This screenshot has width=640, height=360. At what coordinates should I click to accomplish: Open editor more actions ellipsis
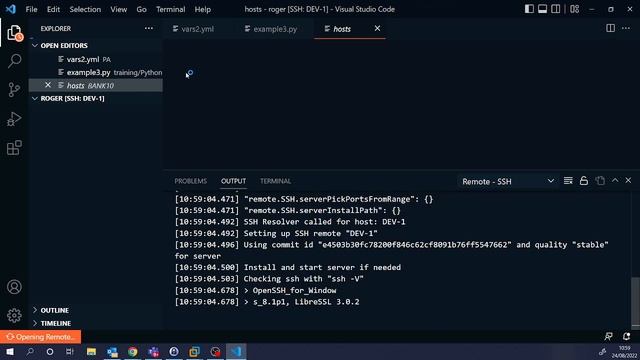pos(626,28)
